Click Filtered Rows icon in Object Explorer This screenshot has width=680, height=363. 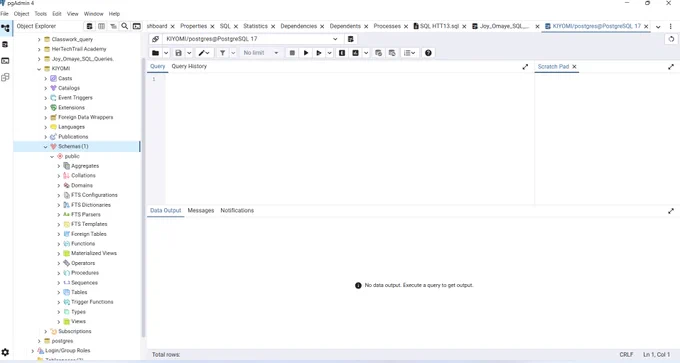(x=113, y=26)
